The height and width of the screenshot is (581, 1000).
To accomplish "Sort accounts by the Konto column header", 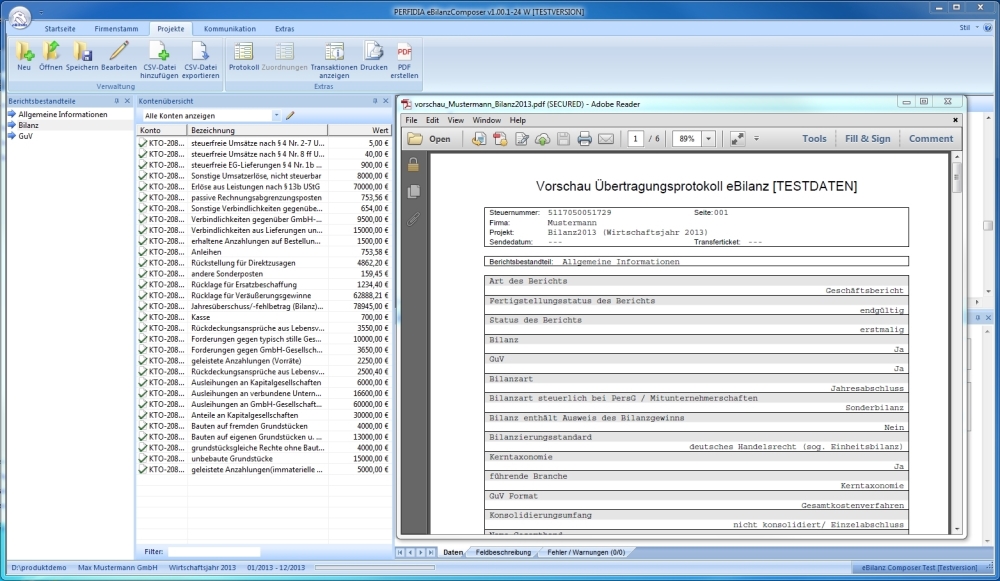I will (x=162, y=130).
